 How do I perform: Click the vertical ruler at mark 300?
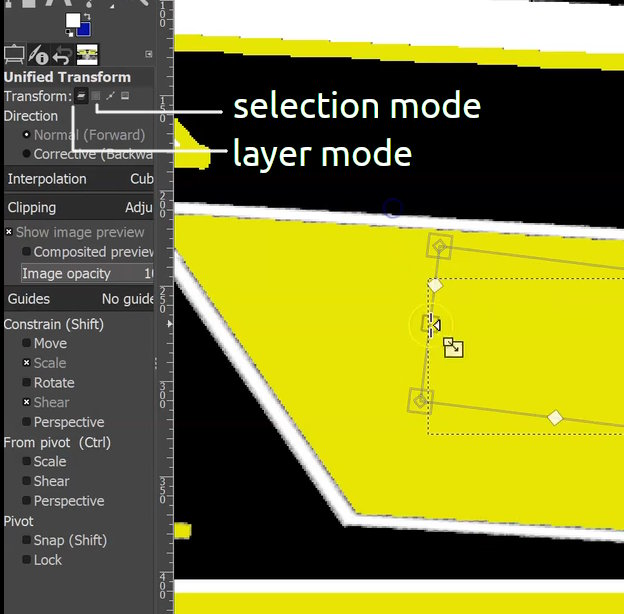(162, 394)
